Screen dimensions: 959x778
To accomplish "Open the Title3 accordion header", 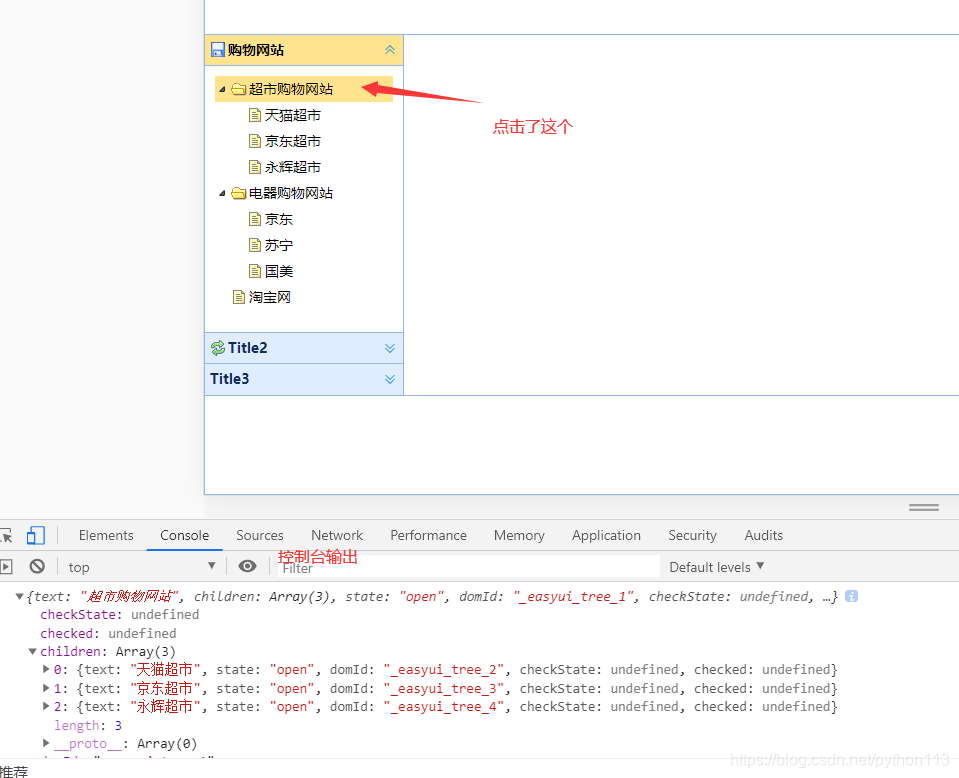I will 304,379.
